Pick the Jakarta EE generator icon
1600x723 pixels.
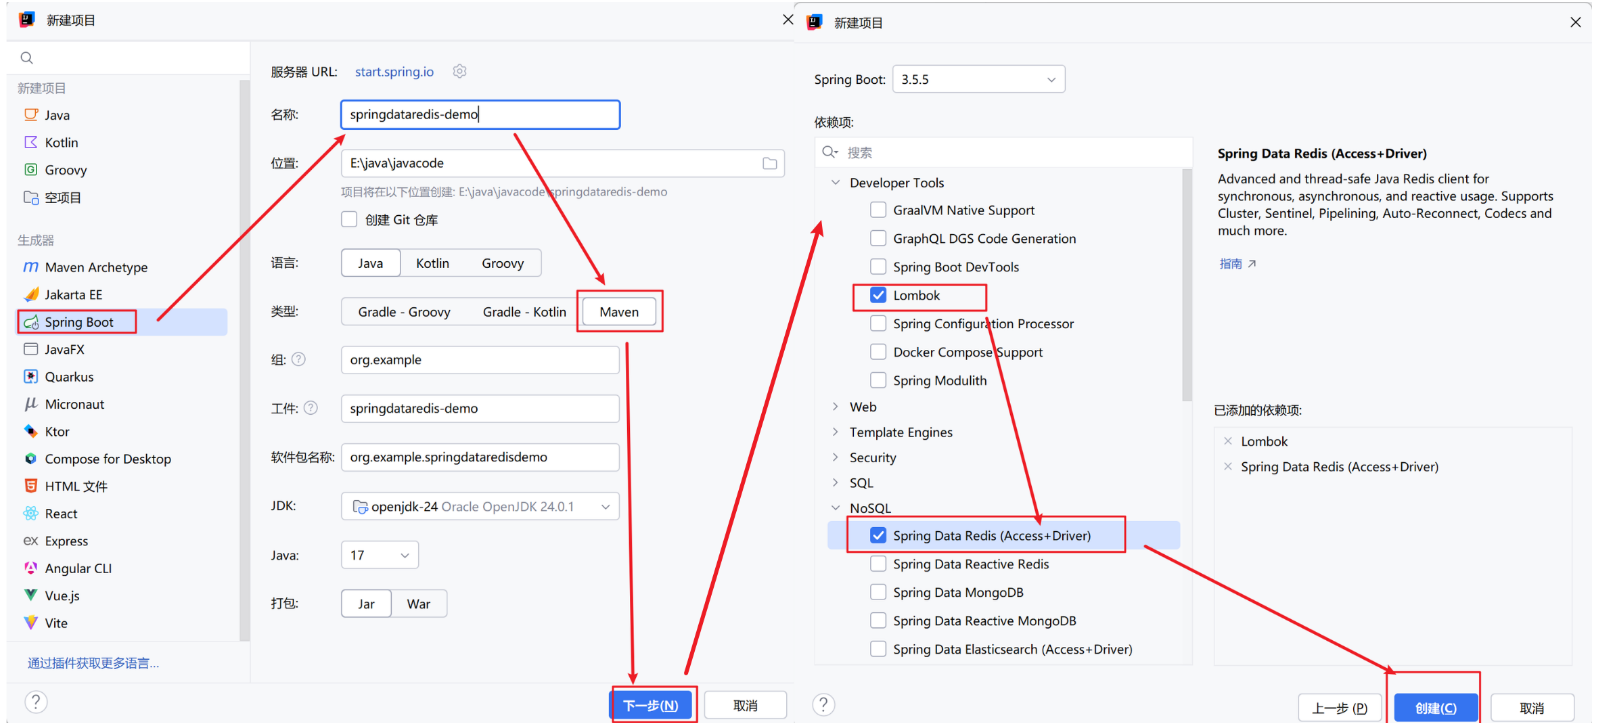coord(31,294)
